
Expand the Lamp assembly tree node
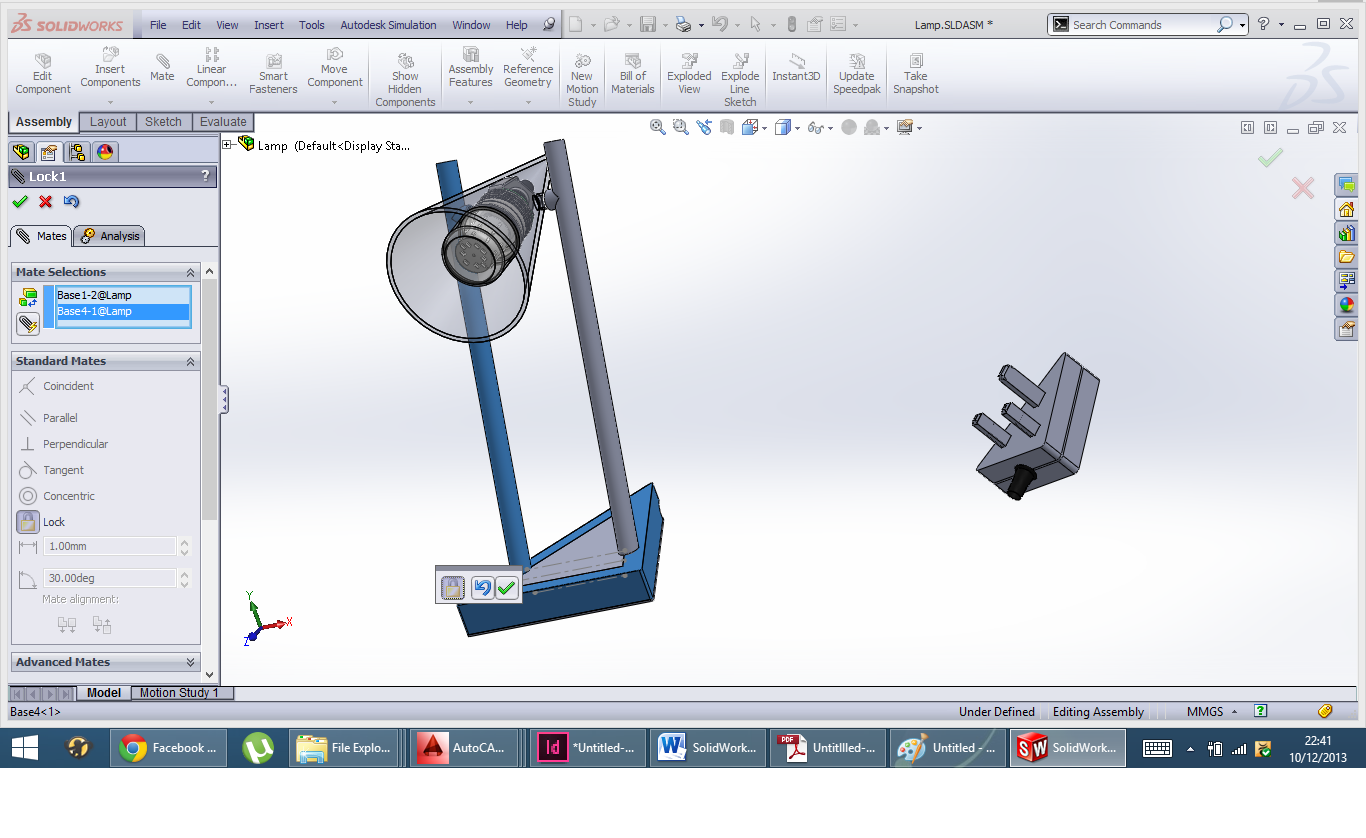[x=227, y=145]
